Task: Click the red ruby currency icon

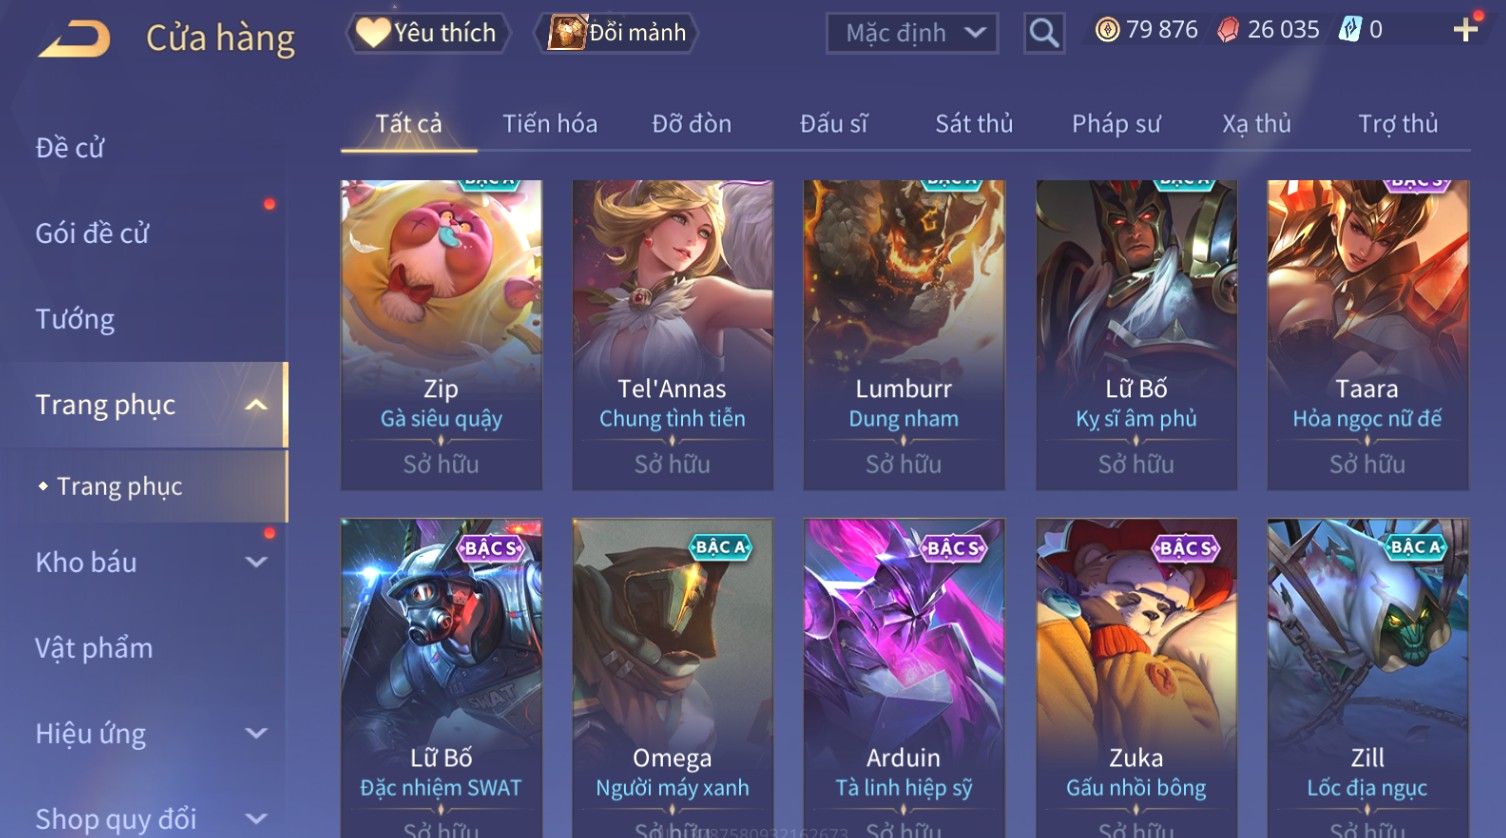Action: coord(1228,30)
